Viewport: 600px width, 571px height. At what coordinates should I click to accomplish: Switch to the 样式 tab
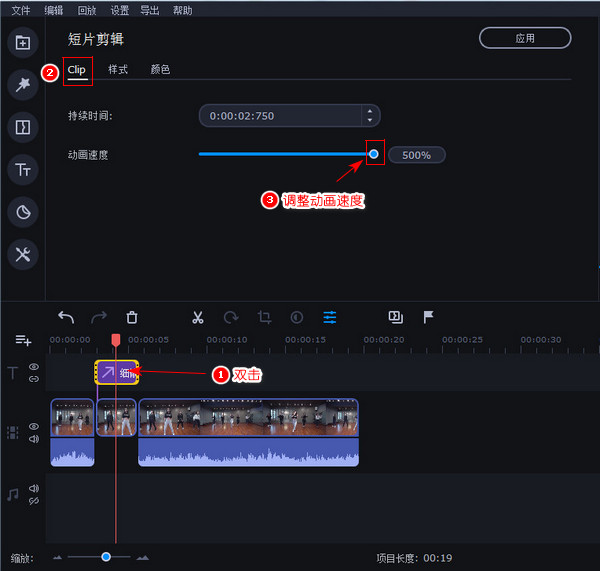coord(118,70)
